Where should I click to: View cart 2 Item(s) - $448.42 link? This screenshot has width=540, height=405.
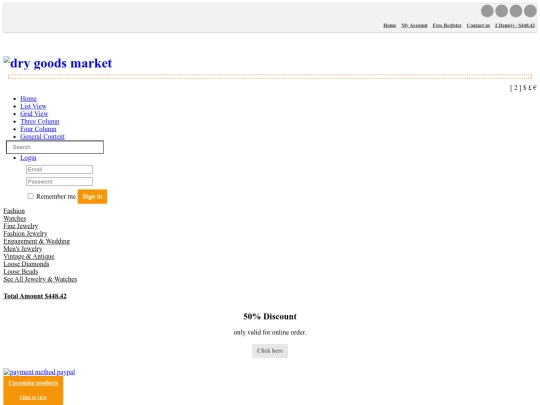pos(515,25)
